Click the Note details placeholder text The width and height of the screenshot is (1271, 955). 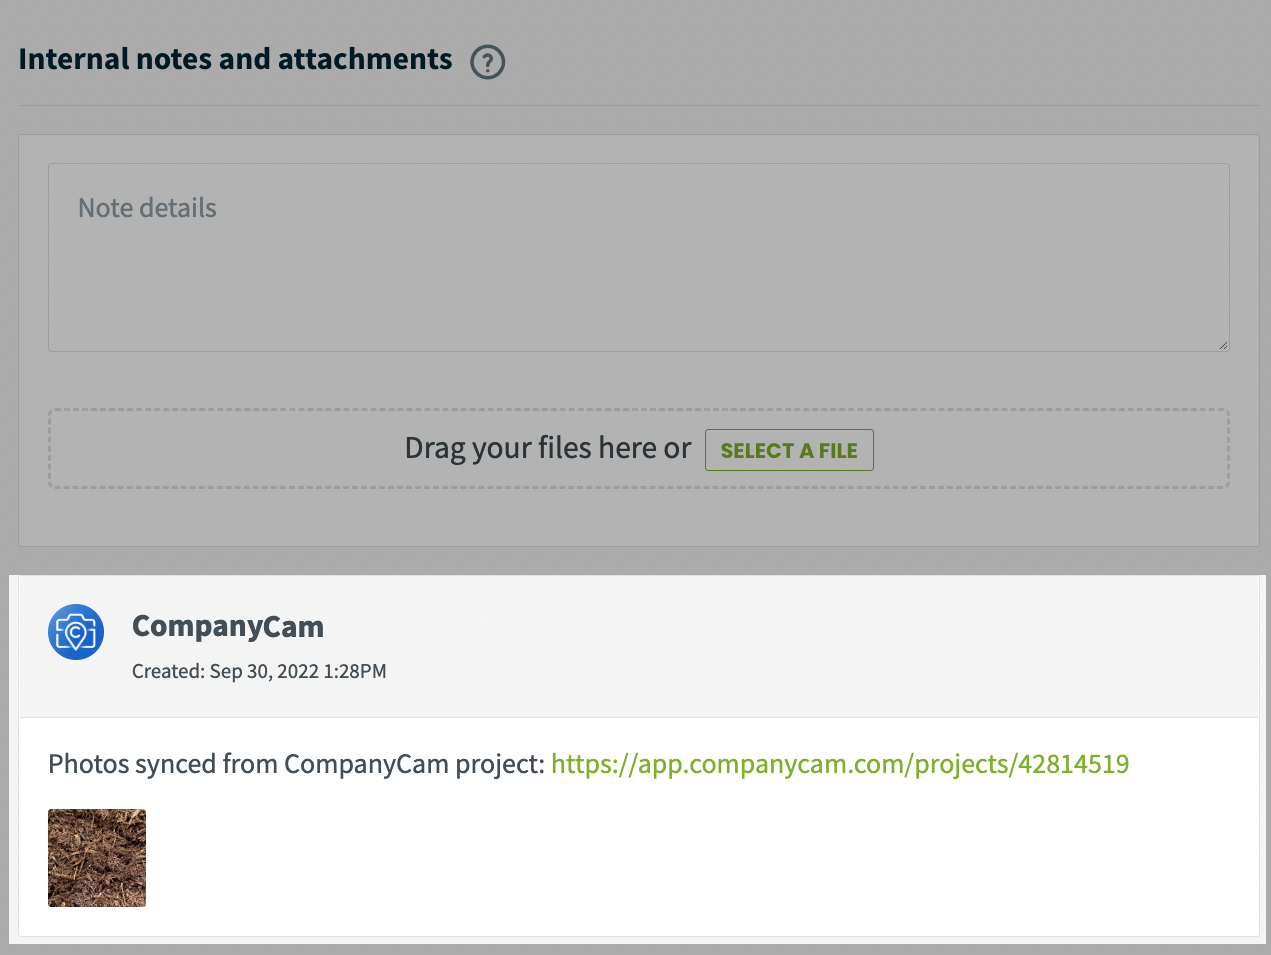[x=147, y=208]
